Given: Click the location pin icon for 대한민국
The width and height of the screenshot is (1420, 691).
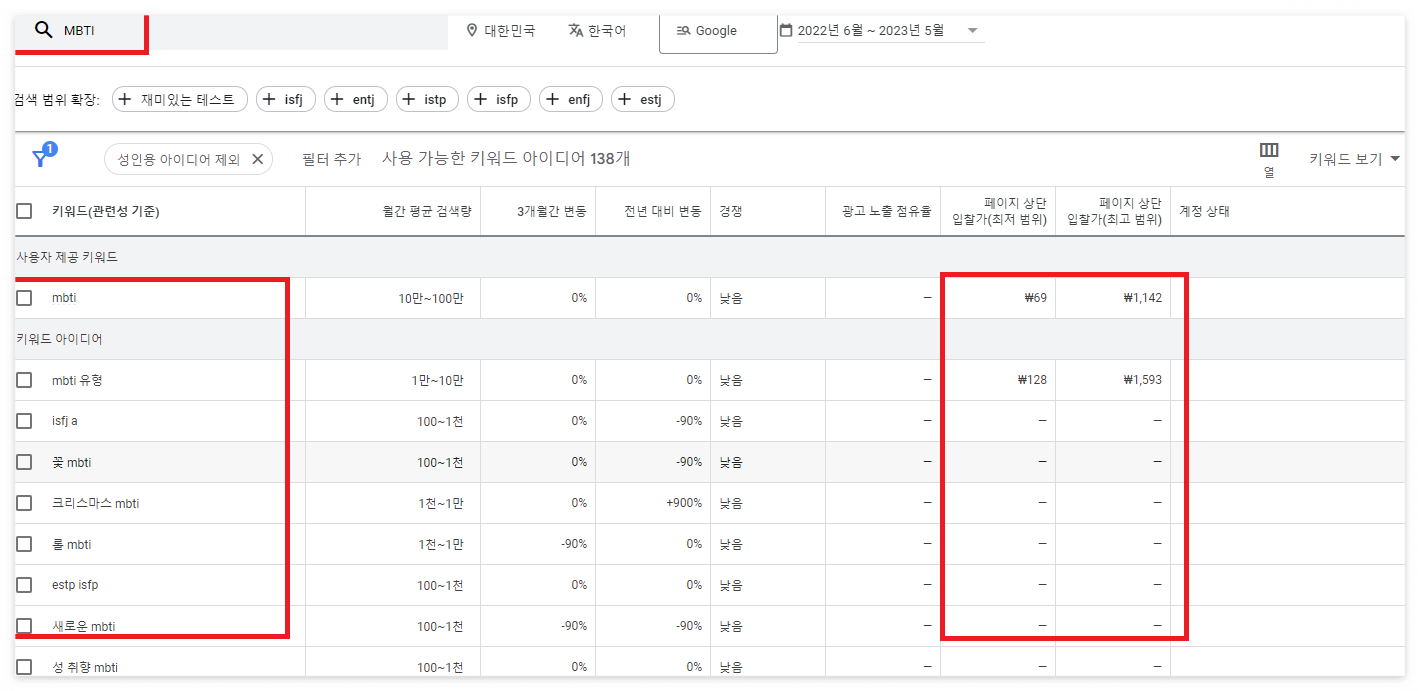Looking at the screenshot, I should [x=470, y=29].
